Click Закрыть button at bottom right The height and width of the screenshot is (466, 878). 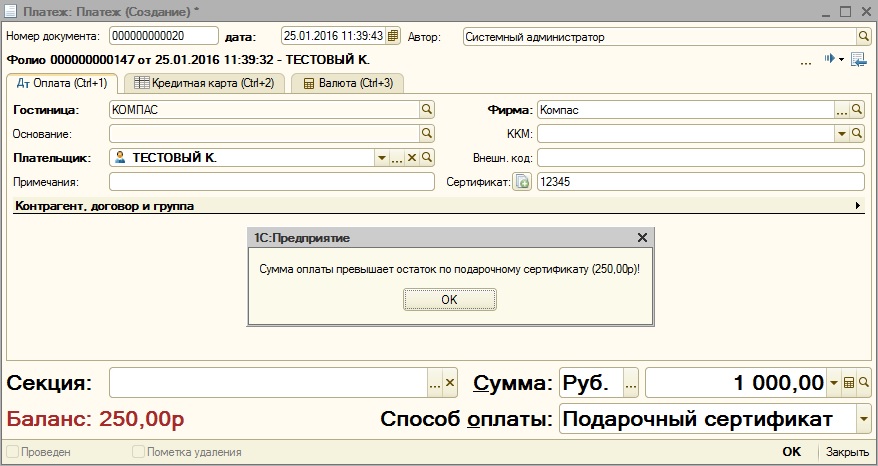[847, 452]
